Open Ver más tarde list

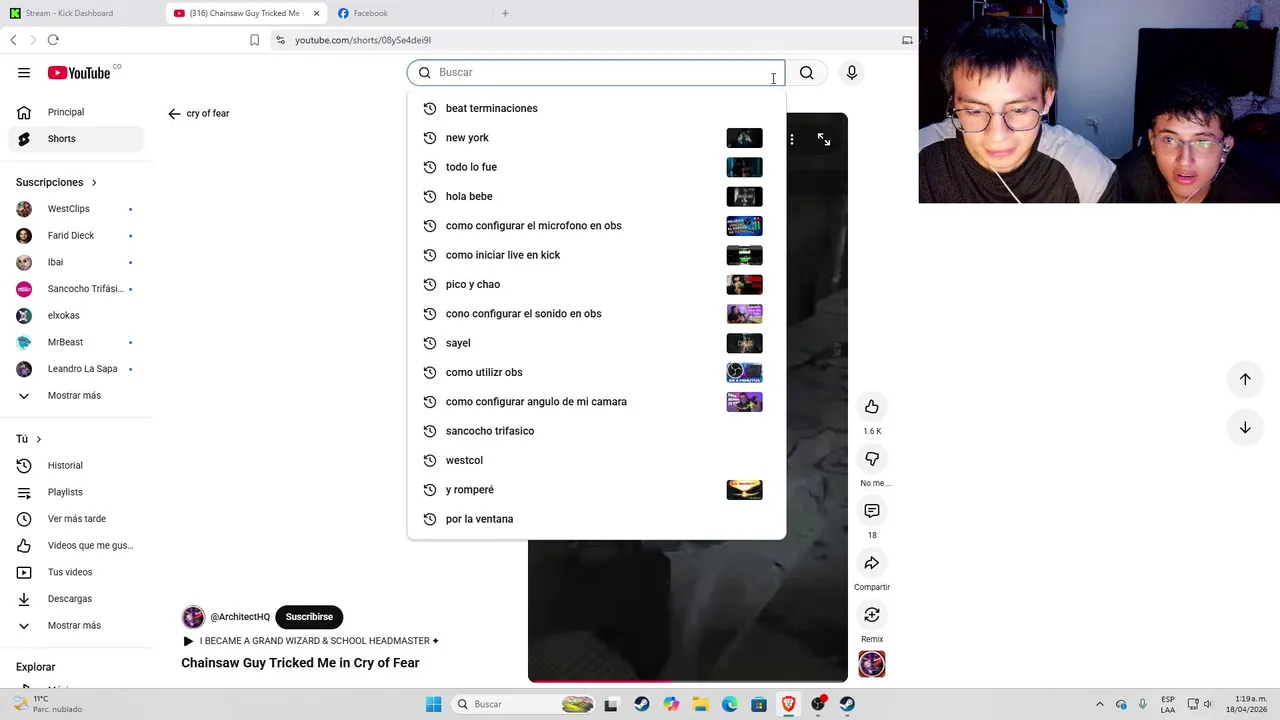tap(76, 519)
